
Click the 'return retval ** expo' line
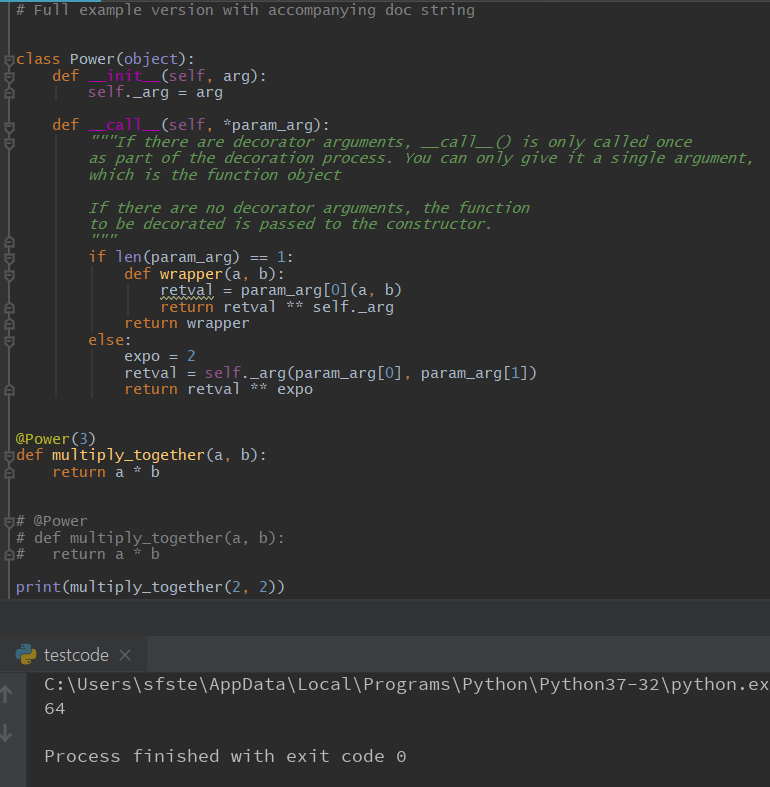point(218,389)
